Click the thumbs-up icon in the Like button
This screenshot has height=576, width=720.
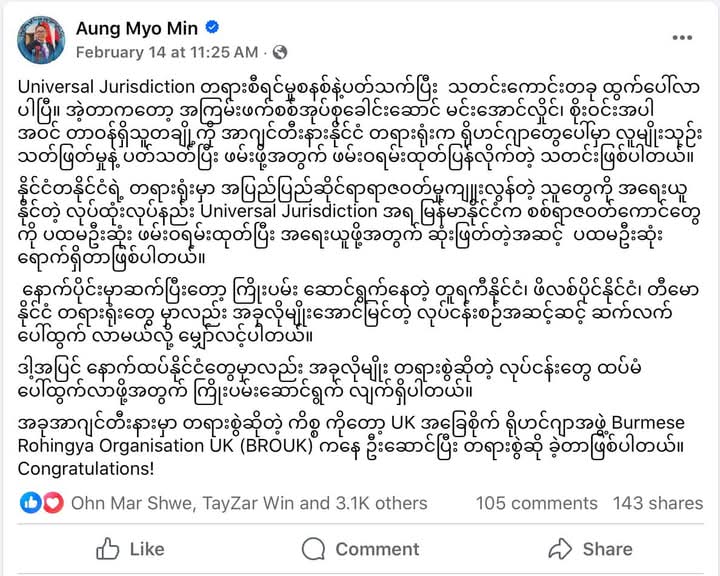(x=107, y=548)
